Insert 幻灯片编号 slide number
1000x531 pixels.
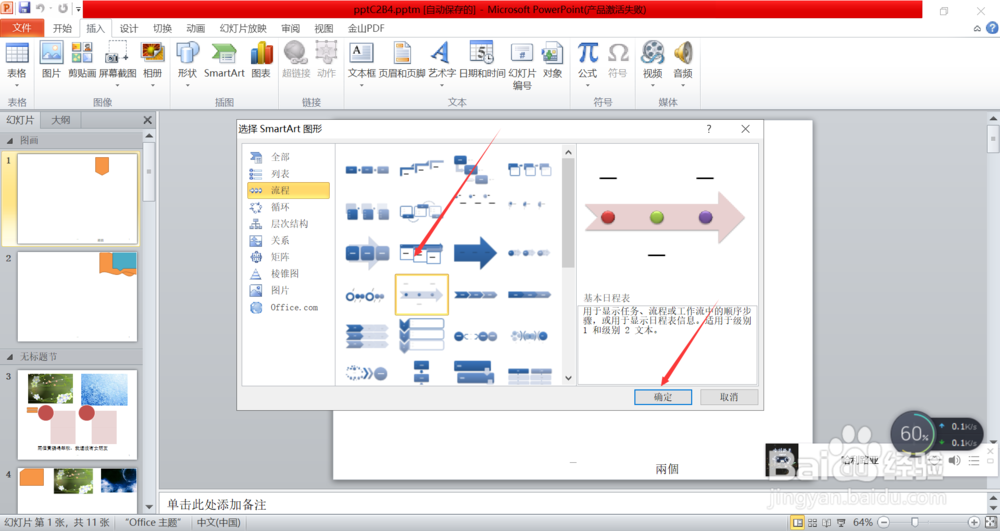click(x=522, y=65)
